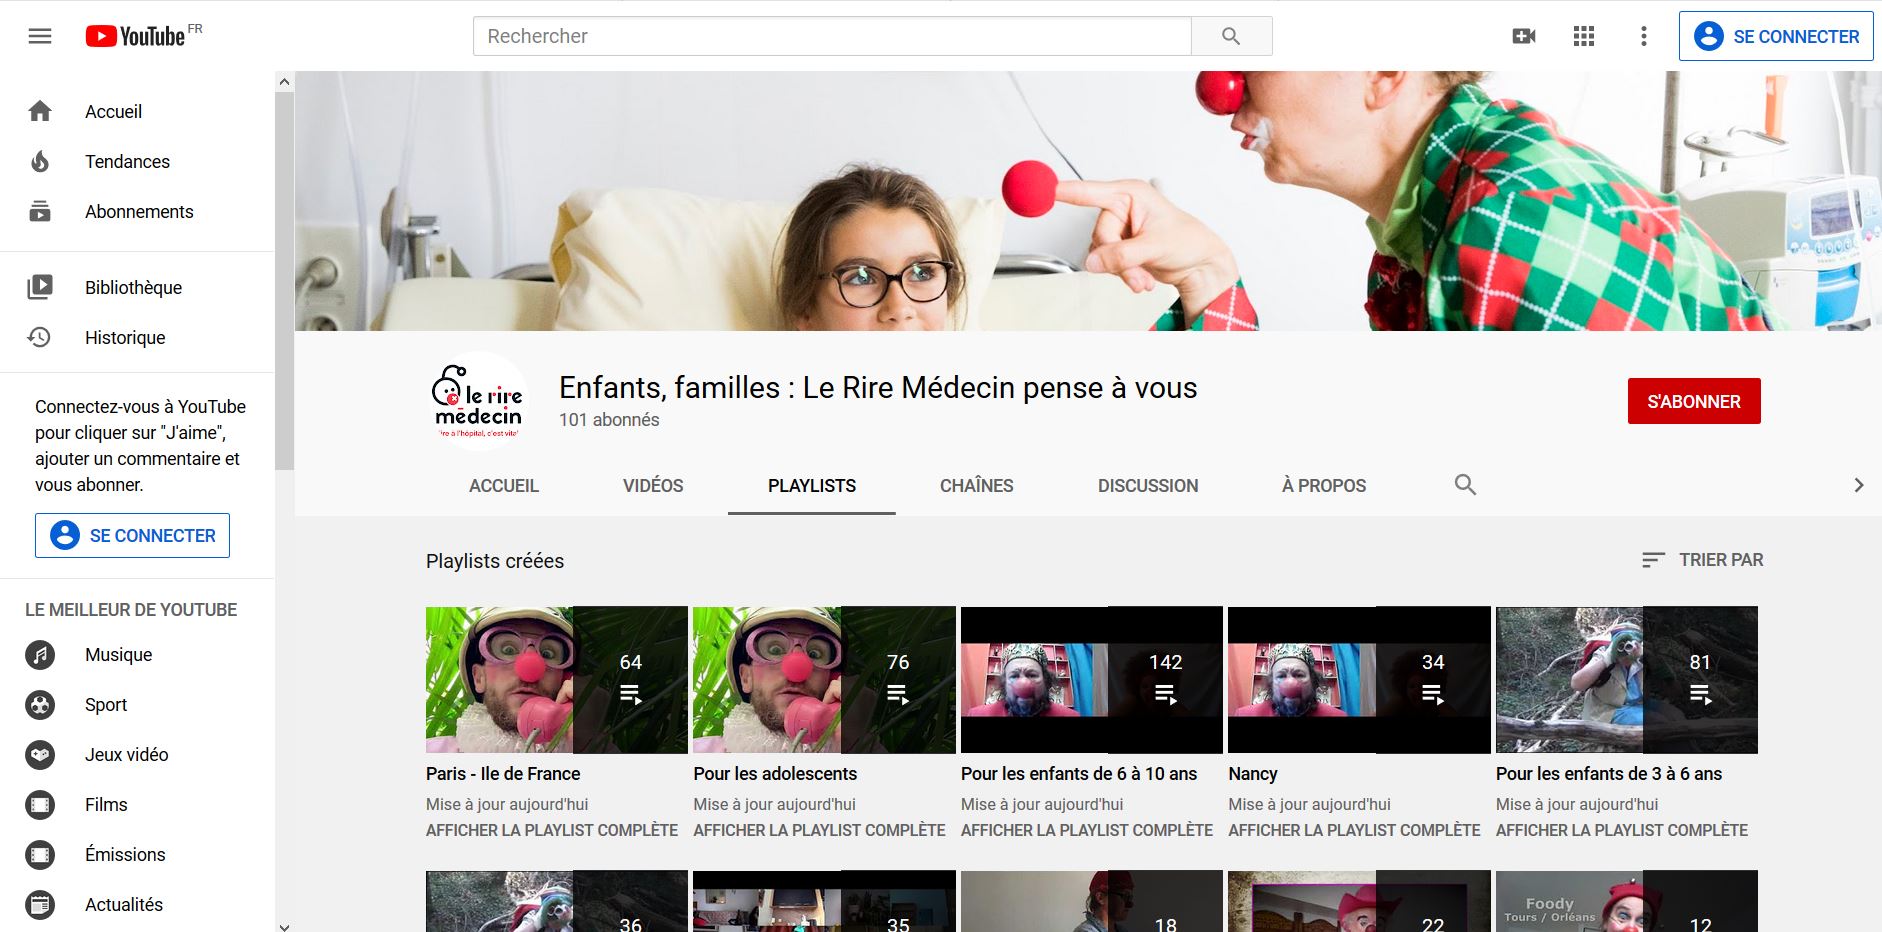This screenshot has width=1882, height=932.
Task: Click the Émissions icon
Action: point(40,855)
